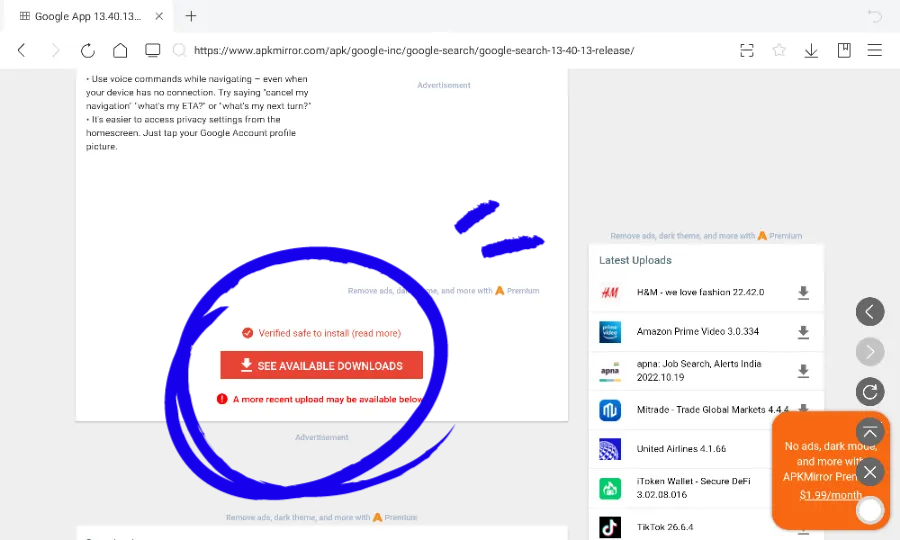Open H&M - we love fashion 22.42.0
This screenshot has height=540, width=900.
pos(700,292)
